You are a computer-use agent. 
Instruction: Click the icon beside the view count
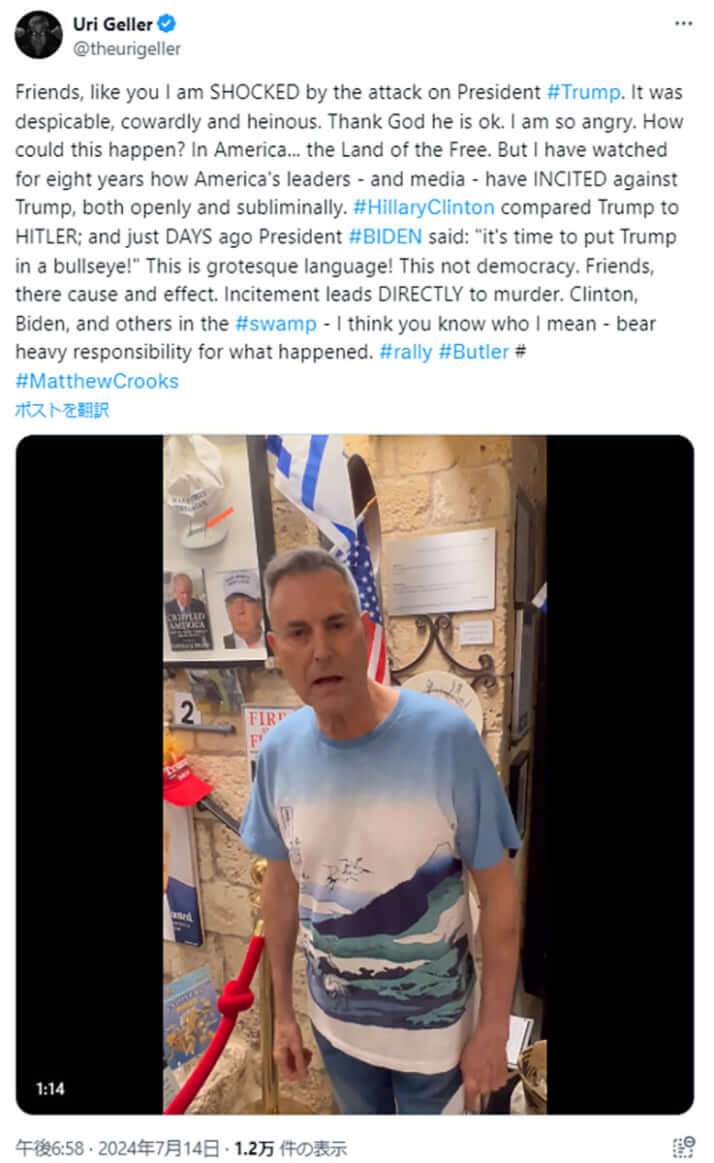pos(684,1147)
